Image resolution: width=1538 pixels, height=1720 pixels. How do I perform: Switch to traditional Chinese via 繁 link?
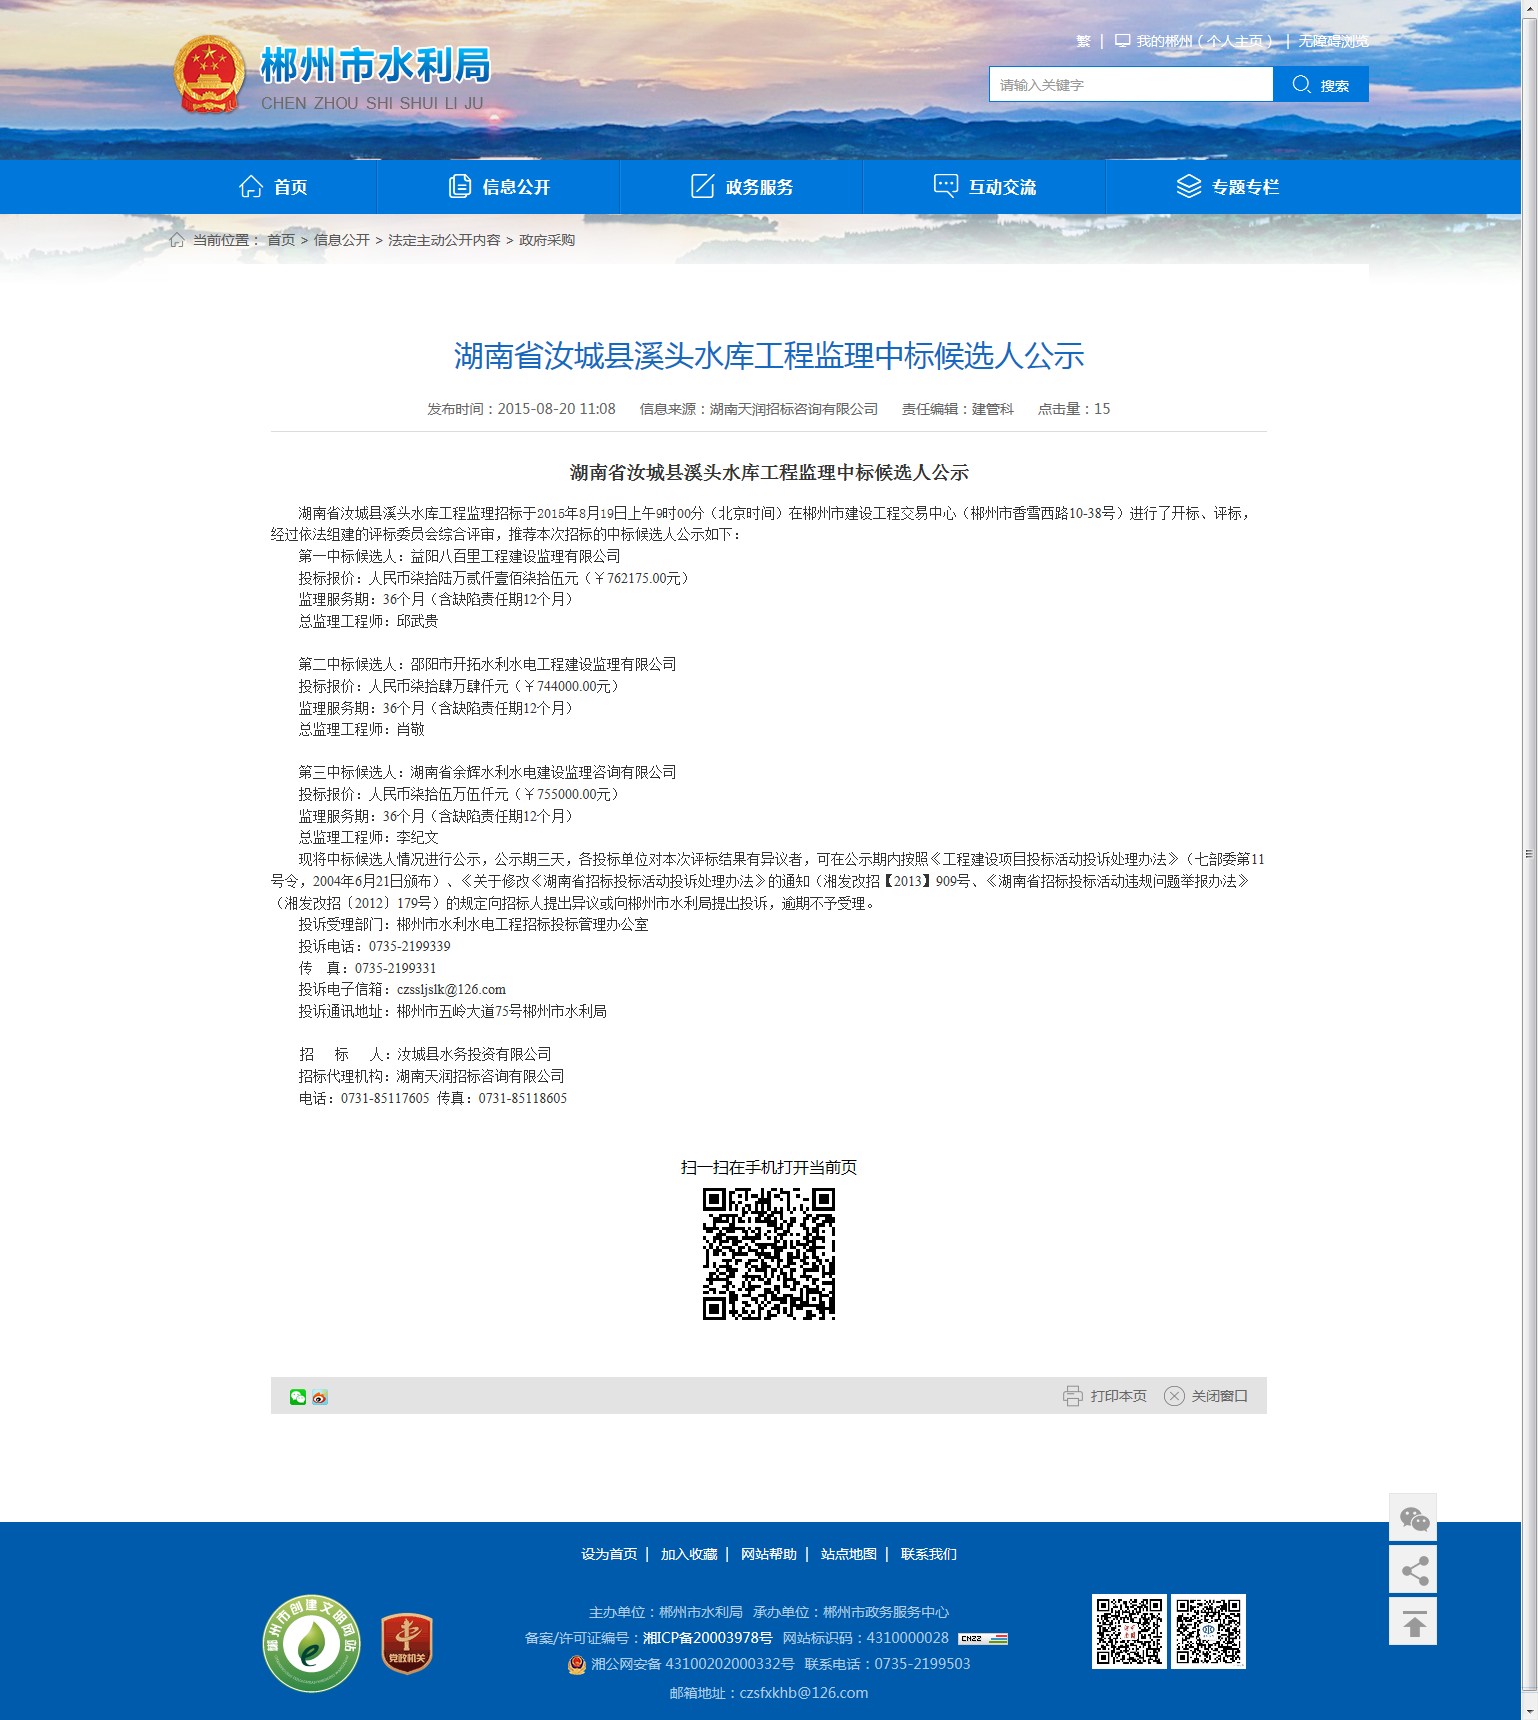tap(1083, 41)
